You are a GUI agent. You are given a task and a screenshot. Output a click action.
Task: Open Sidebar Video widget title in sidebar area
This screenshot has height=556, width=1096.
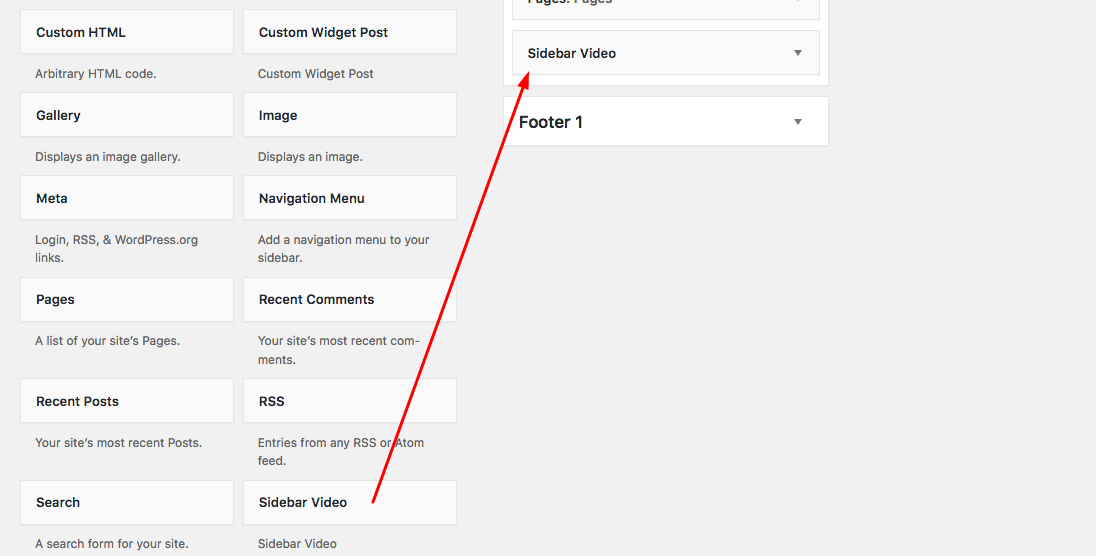point(572,53)
